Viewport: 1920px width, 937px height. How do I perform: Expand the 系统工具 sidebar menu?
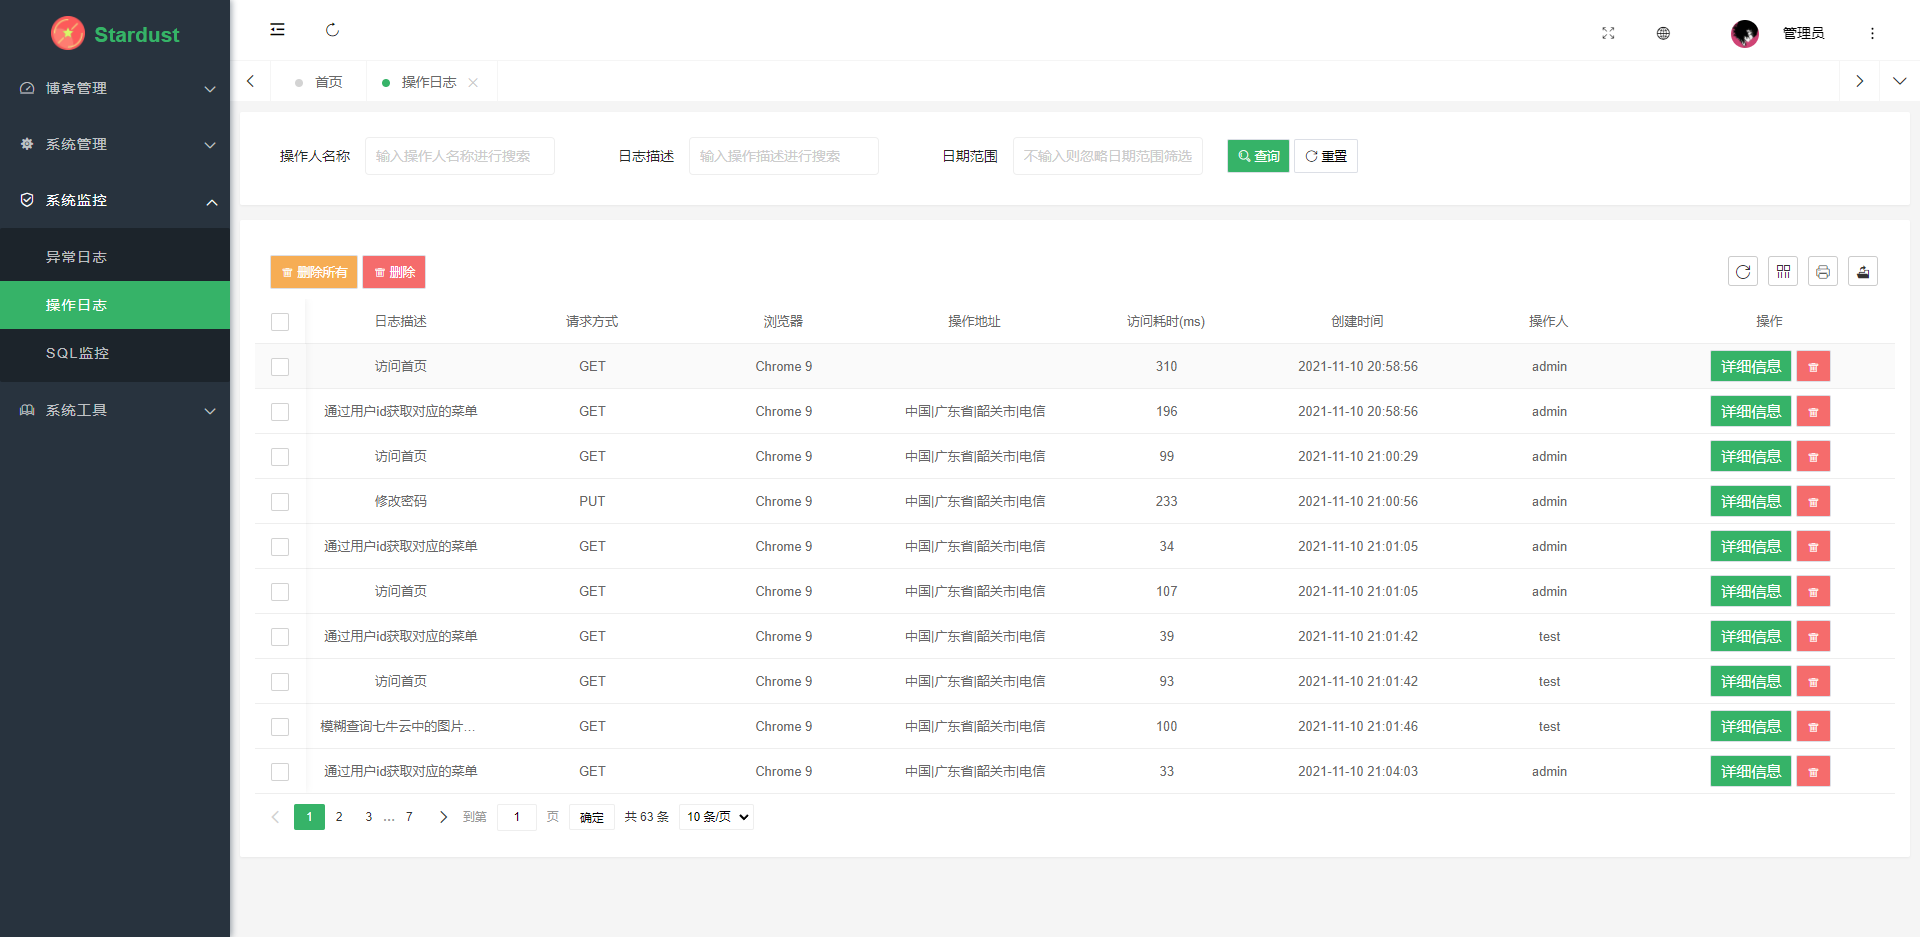pyautogui.click(x=115, y=410)
